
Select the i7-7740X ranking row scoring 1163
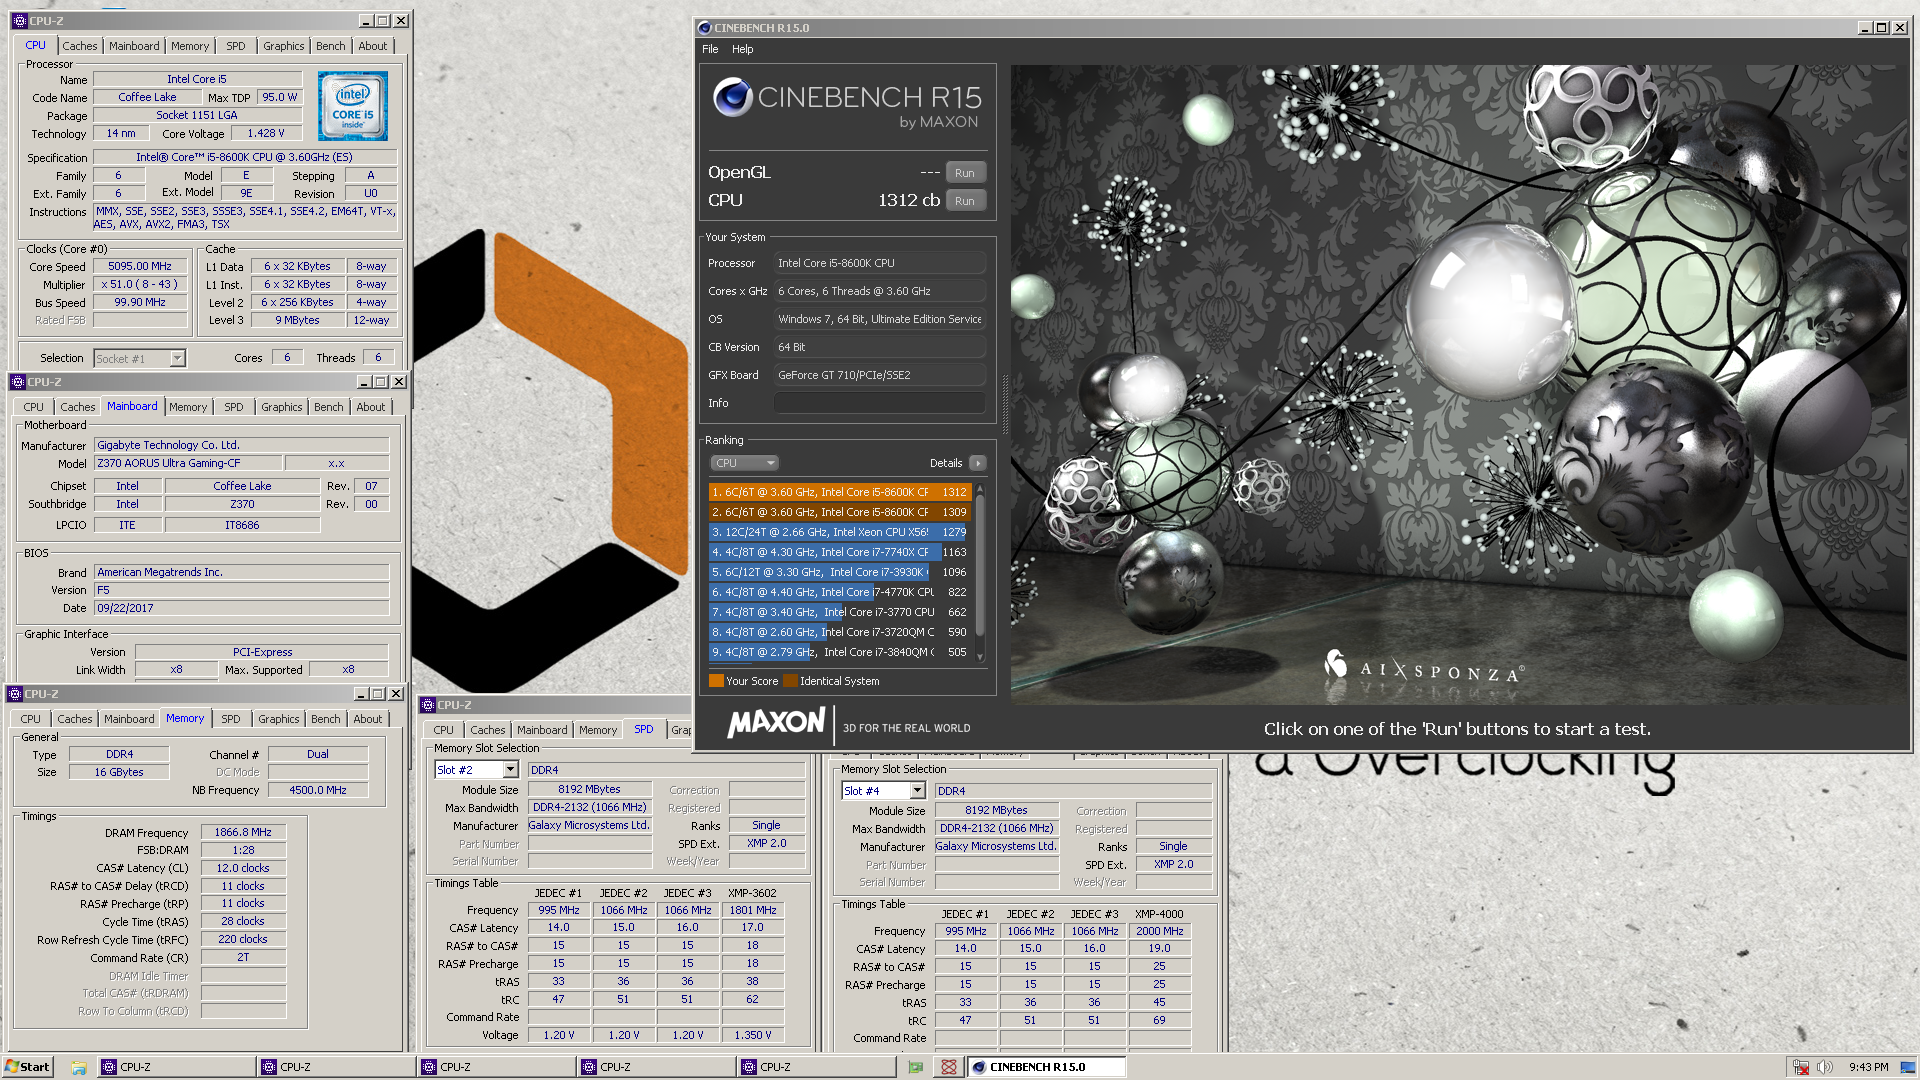coord(839,552)
